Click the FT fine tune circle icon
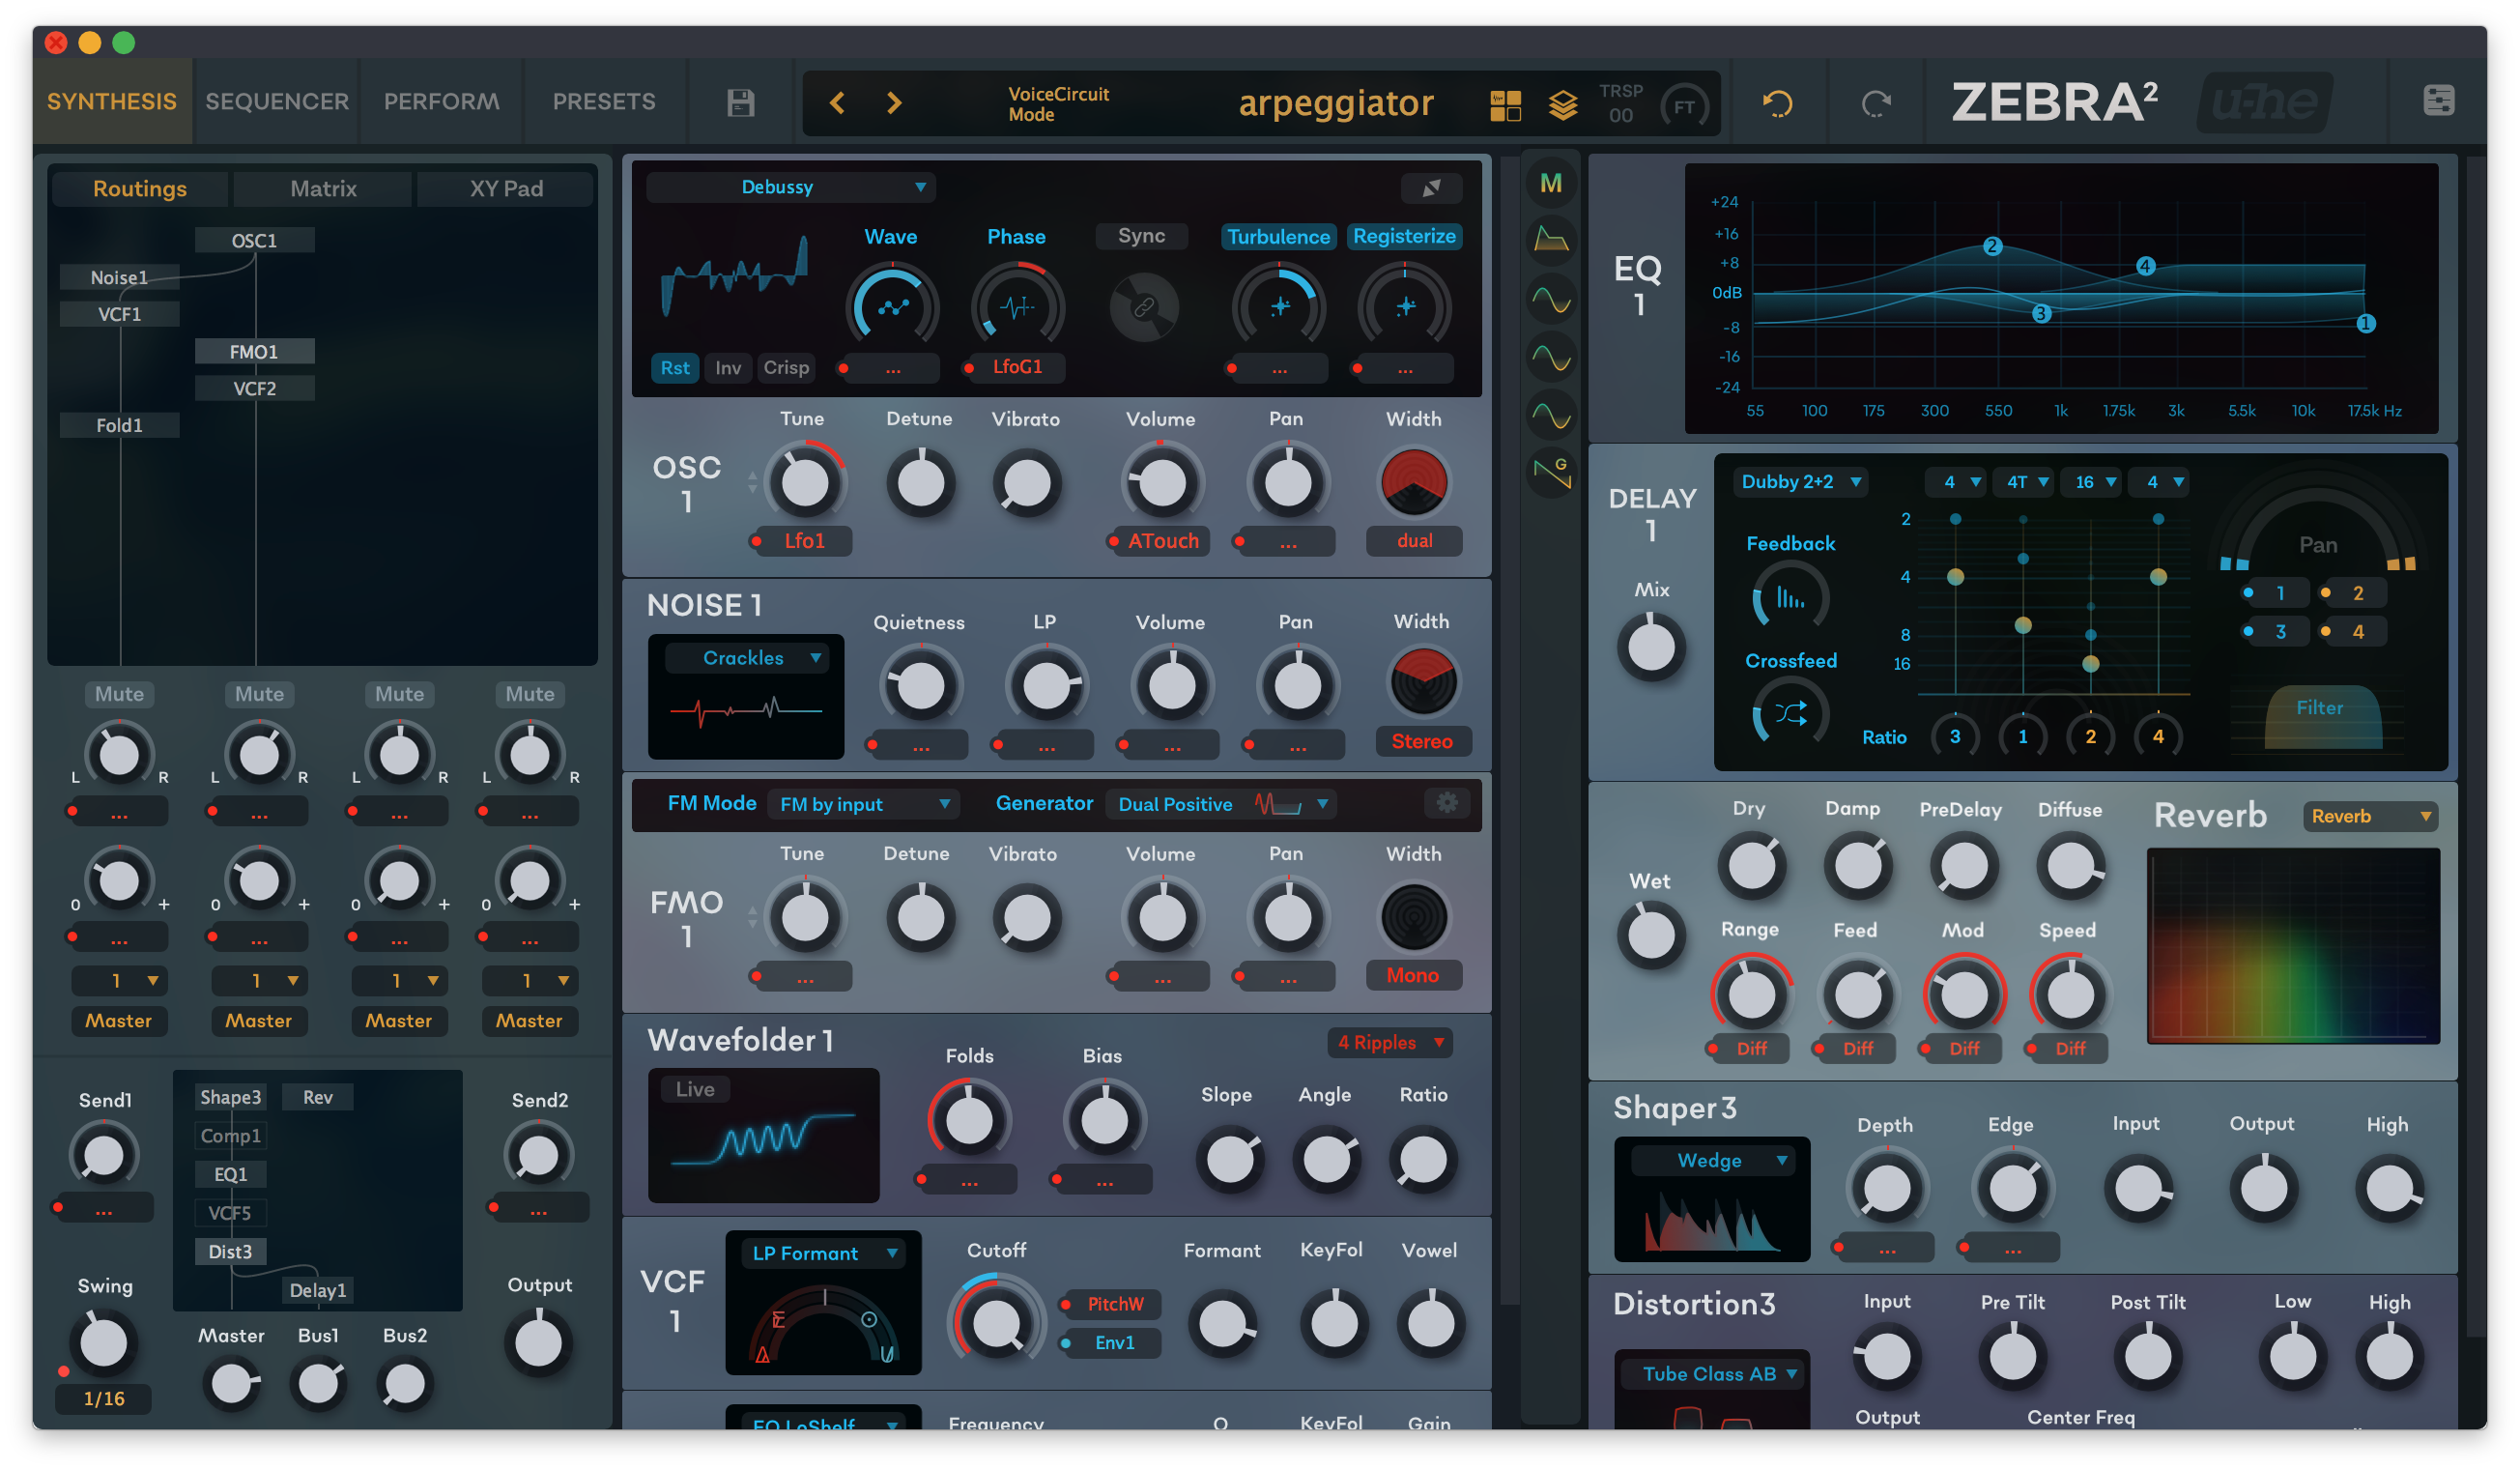This screenshot has width=2520, height=1469. [1684, 106]
